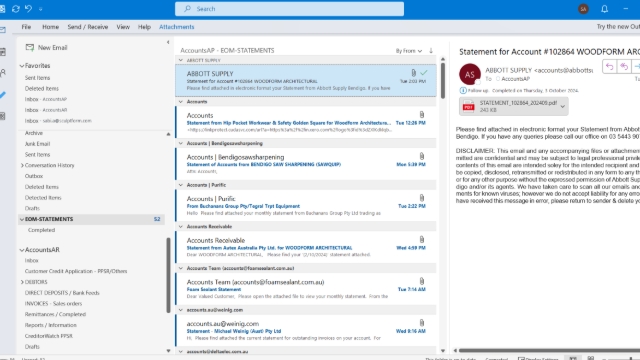The width and height of the screenshot is (640, 360).
Task: Open the notifications bell
Action: pos(604,9)
